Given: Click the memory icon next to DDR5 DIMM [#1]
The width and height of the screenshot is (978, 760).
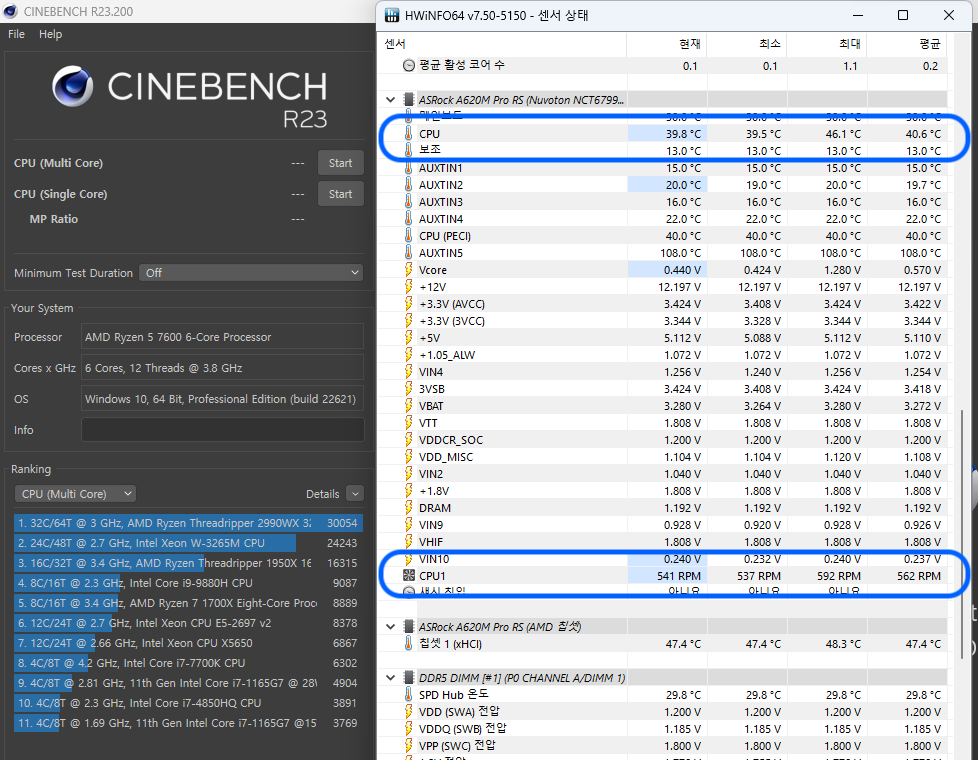Looking at the screenshot, I should pos(409,678).
